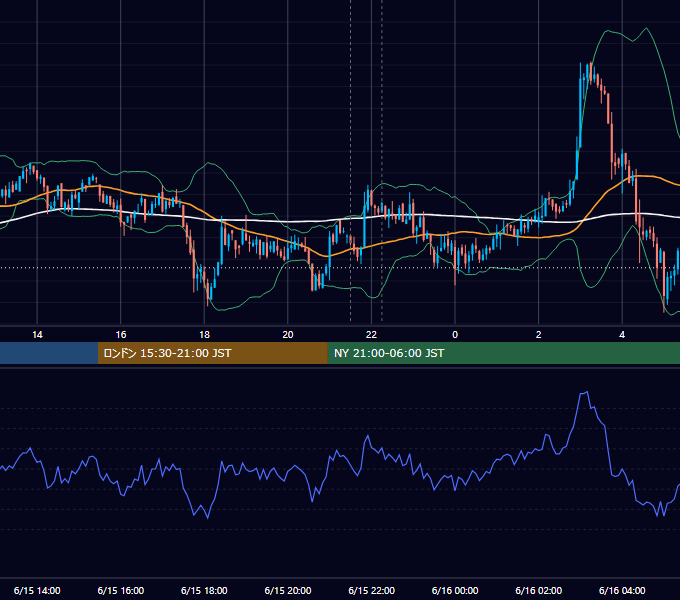Click the blue session bar left of ロンドン
680x600 pixels.
pyautogui.click(x=49, y=353)
